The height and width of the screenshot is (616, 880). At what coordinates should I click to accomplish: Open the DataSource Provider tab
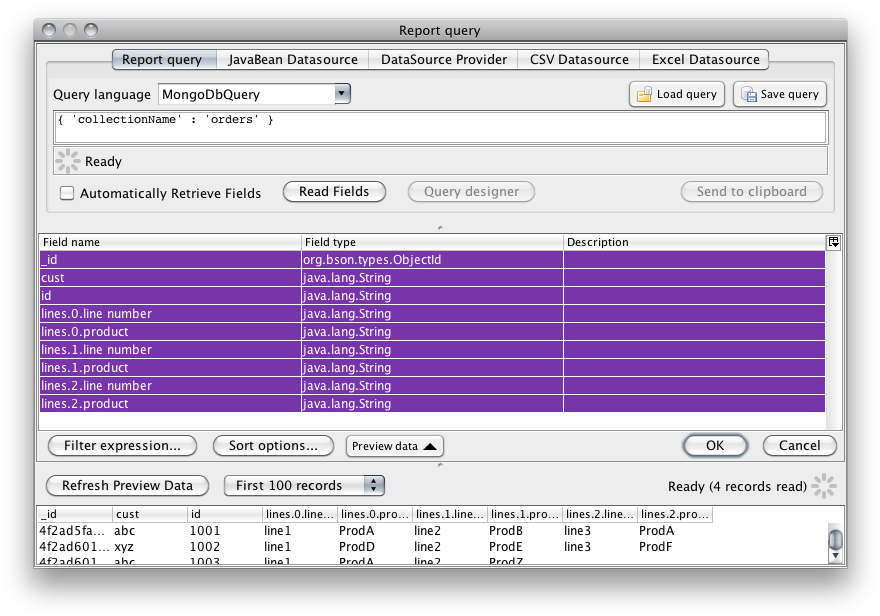pyautogui.click(x=442, y=59)
